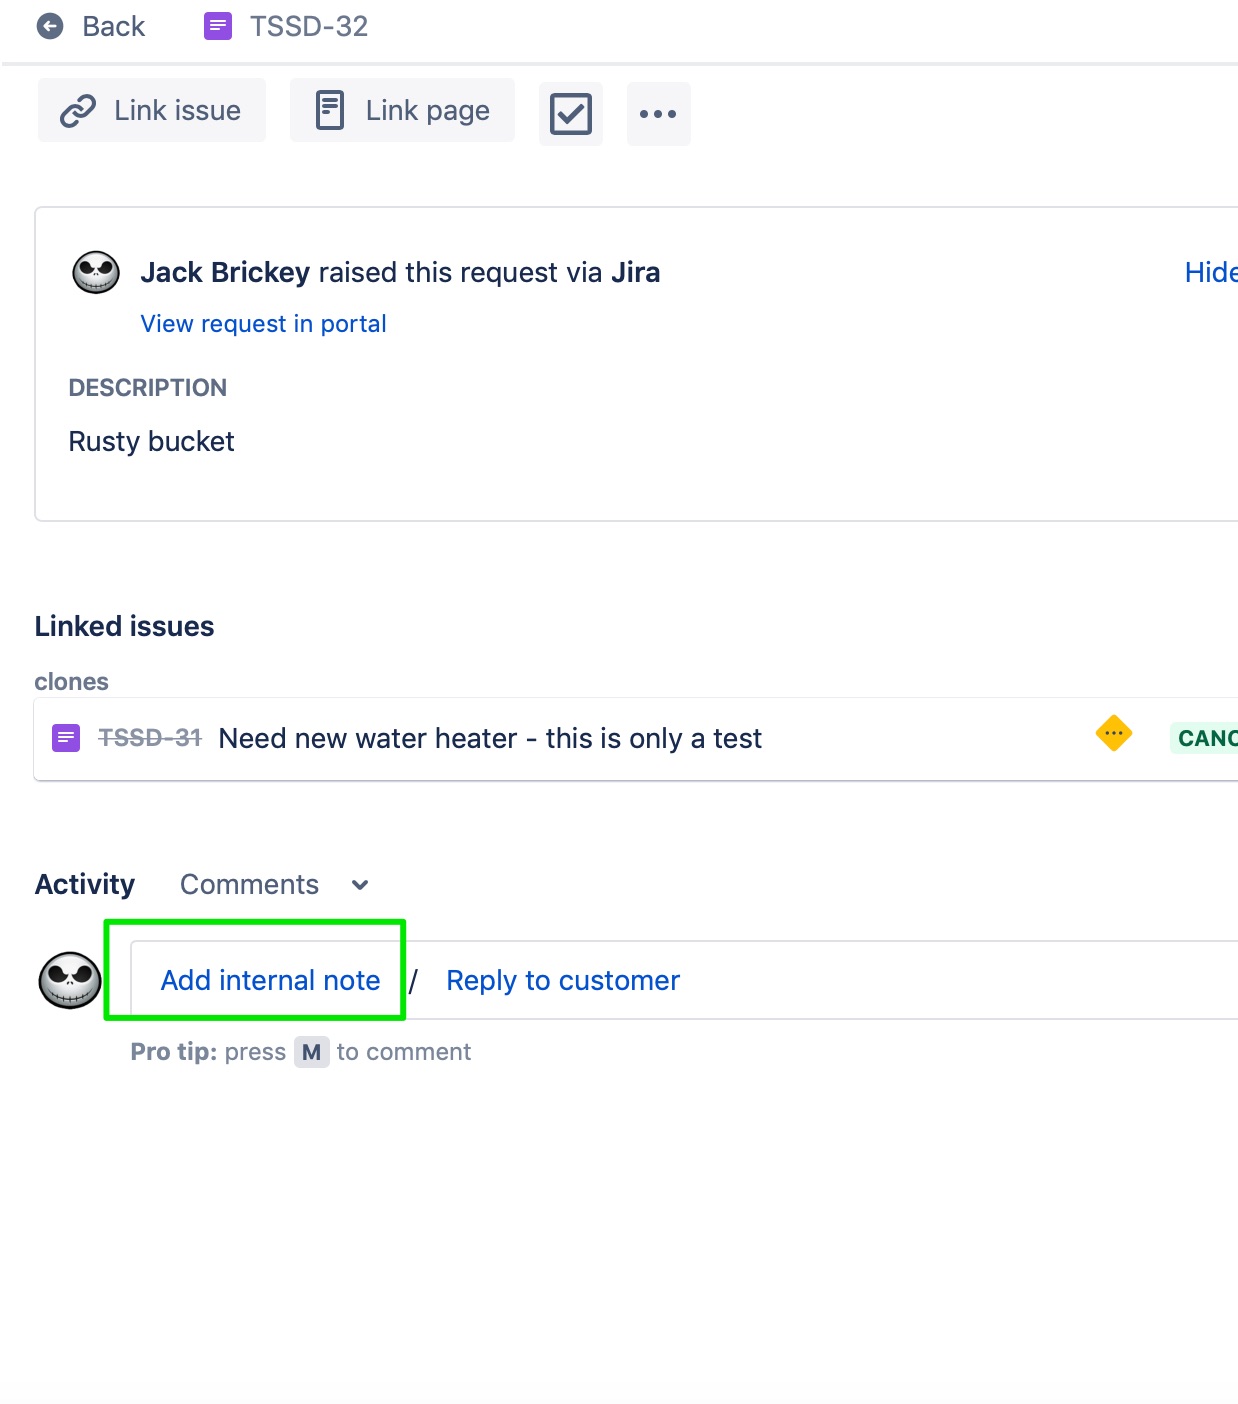Open View request in portal link

point(262,323)
